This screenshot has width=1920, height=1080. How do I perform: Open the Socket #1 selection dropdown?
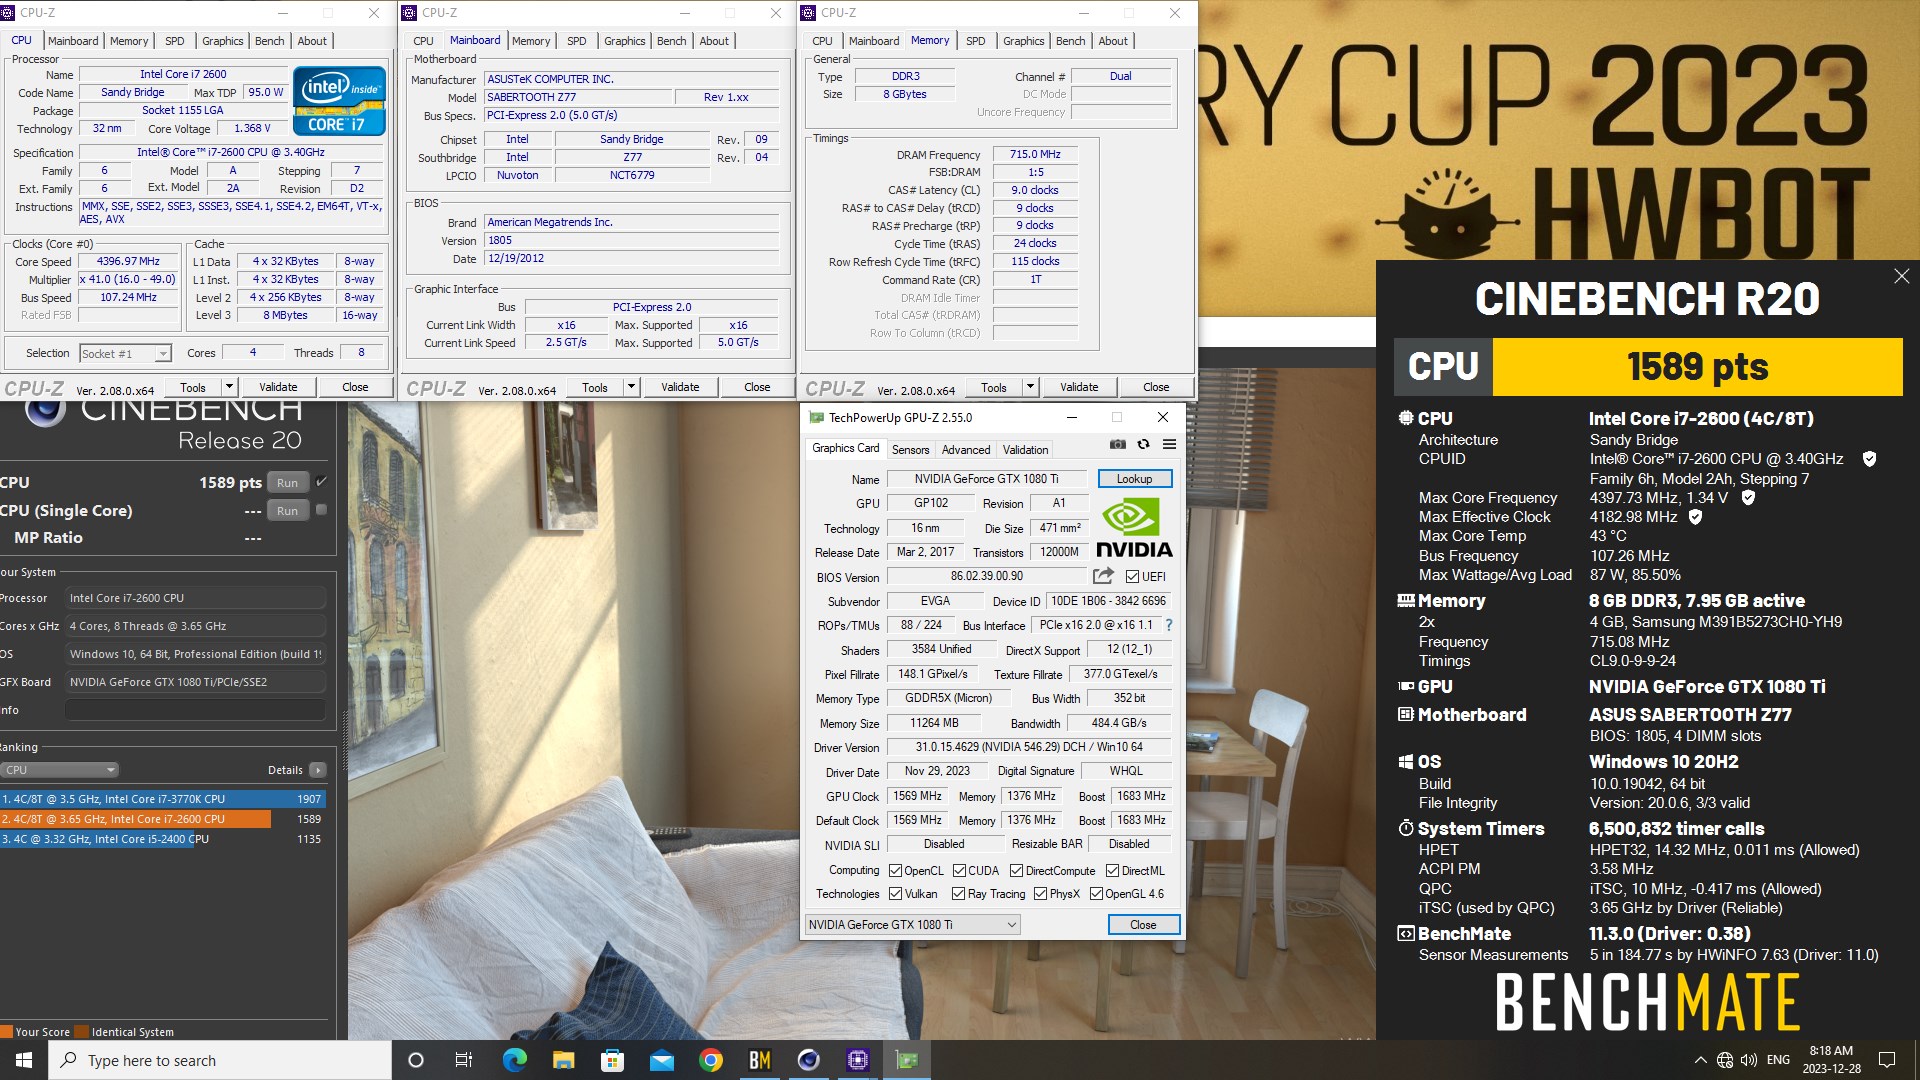coord(126,353)
